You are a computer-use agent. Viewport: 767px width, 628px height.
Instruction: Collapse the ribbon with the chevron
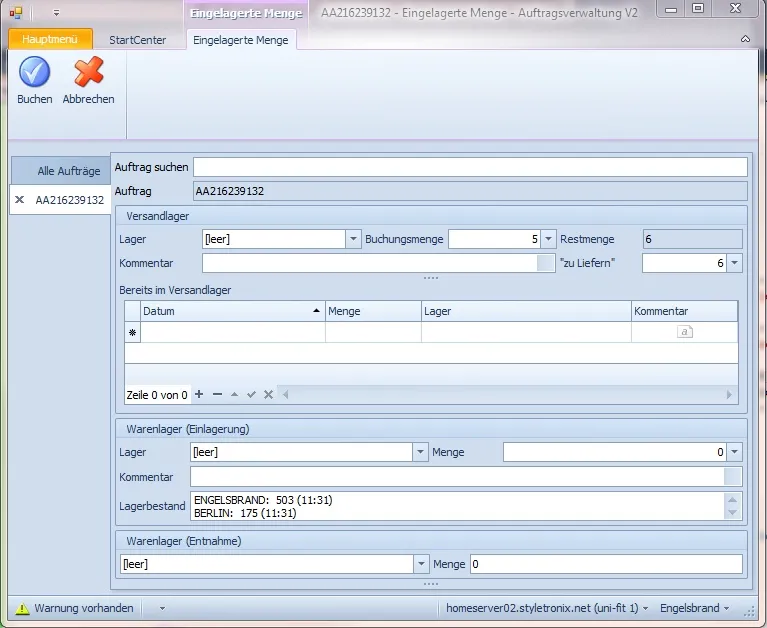[x=745, y=39]
